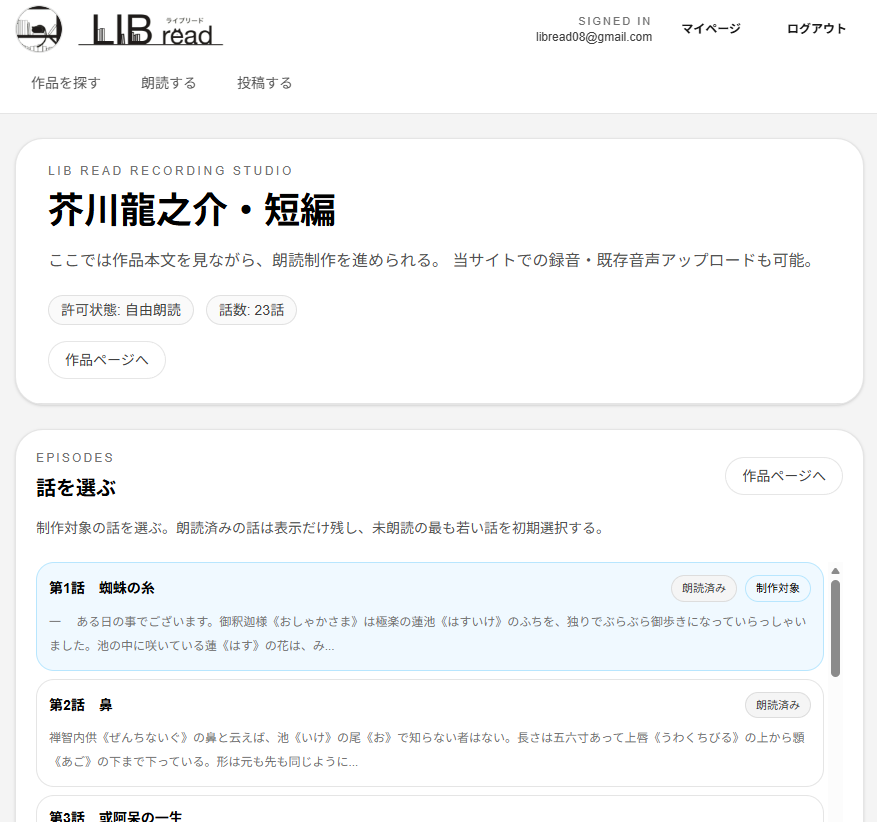Click the signed-in email libread08@gmail.com
This screenshot has height=822, width=877.
(594, 37)
